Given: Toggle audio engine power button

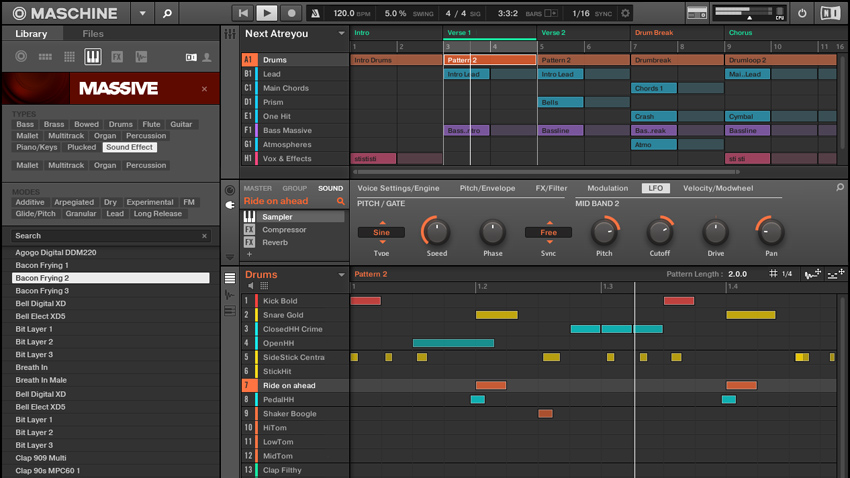Looking at the screenshot, I should click(802, 13).
